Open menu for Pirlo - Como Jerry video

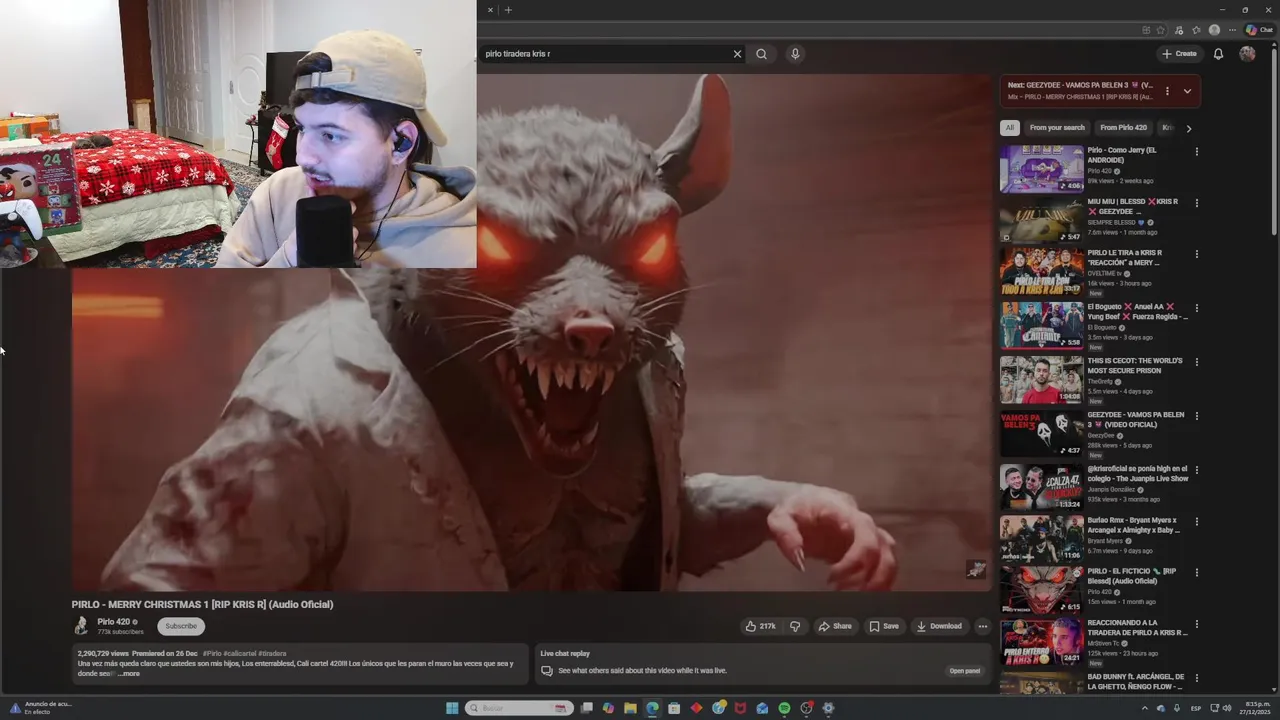coord(1197,152)
